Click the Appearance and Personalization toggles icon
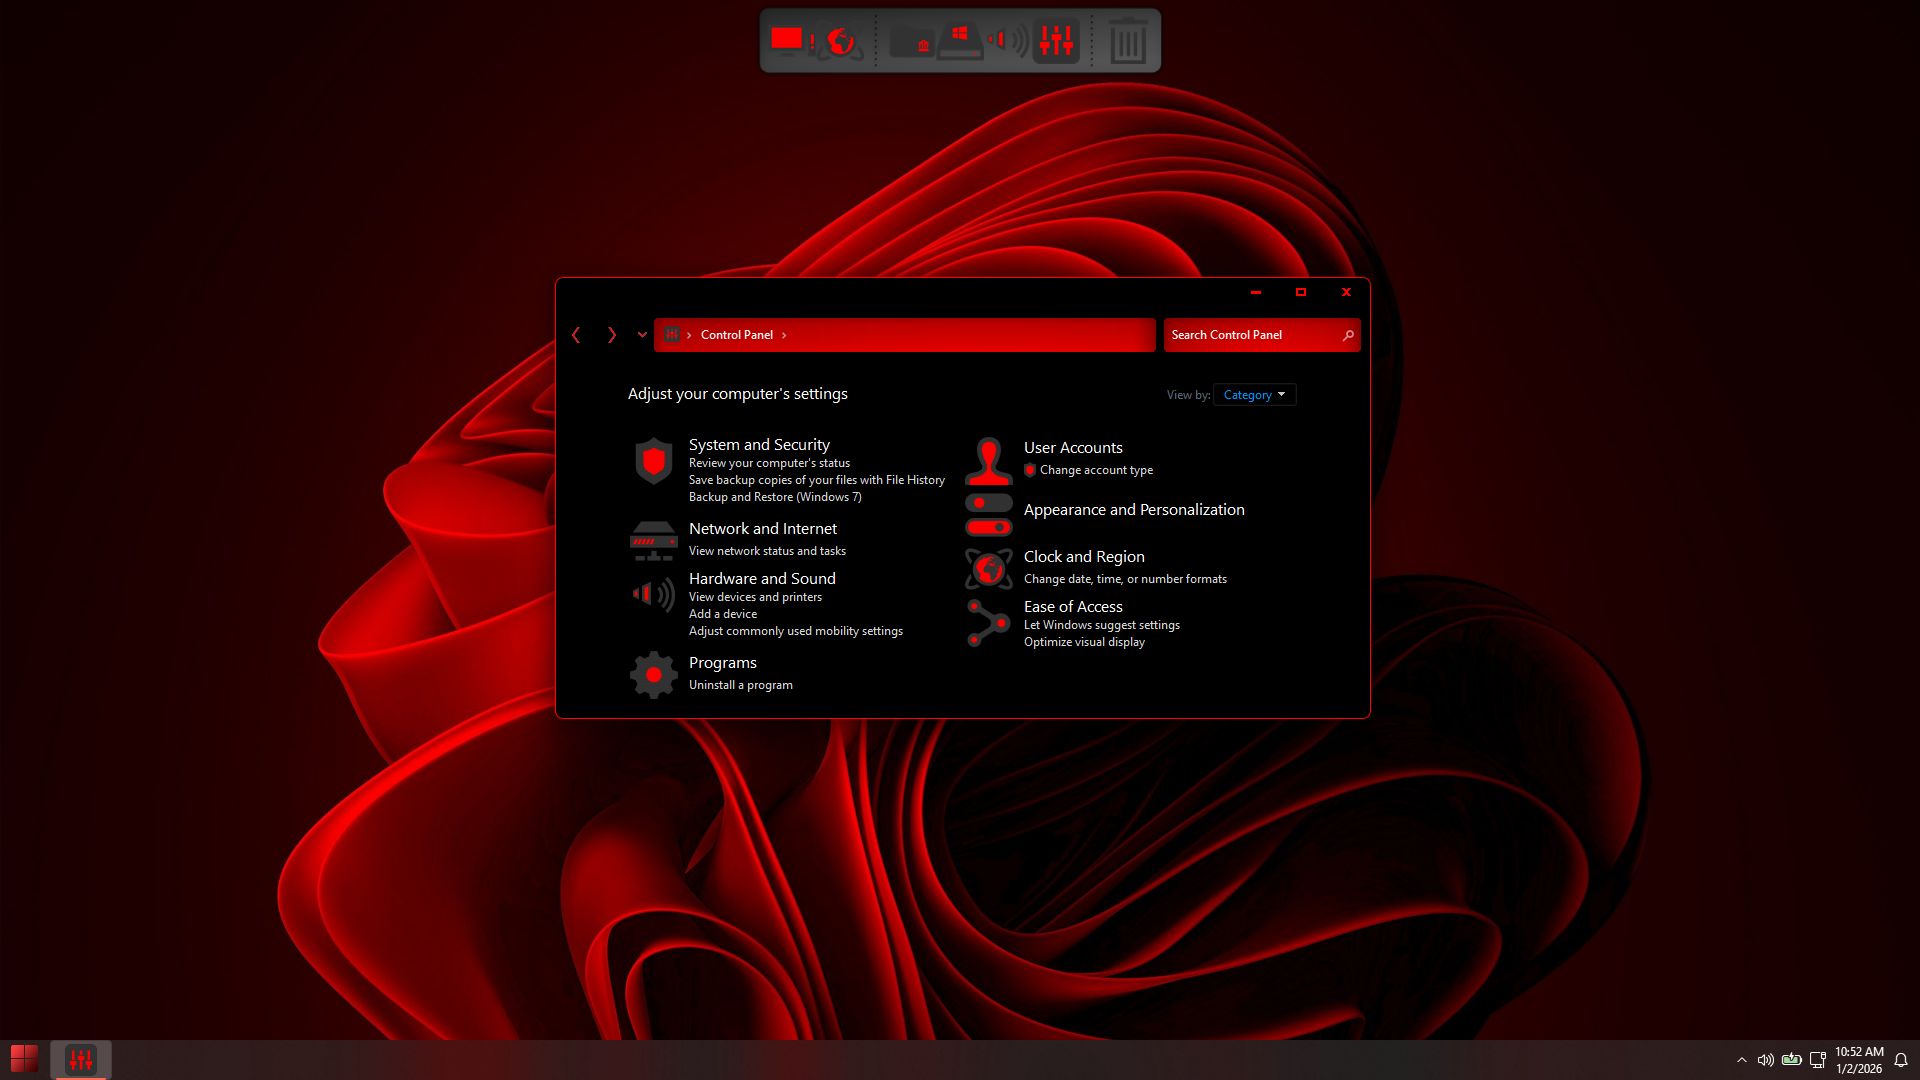Viewport: 1920px width, 1080px height. pos(988,515)
